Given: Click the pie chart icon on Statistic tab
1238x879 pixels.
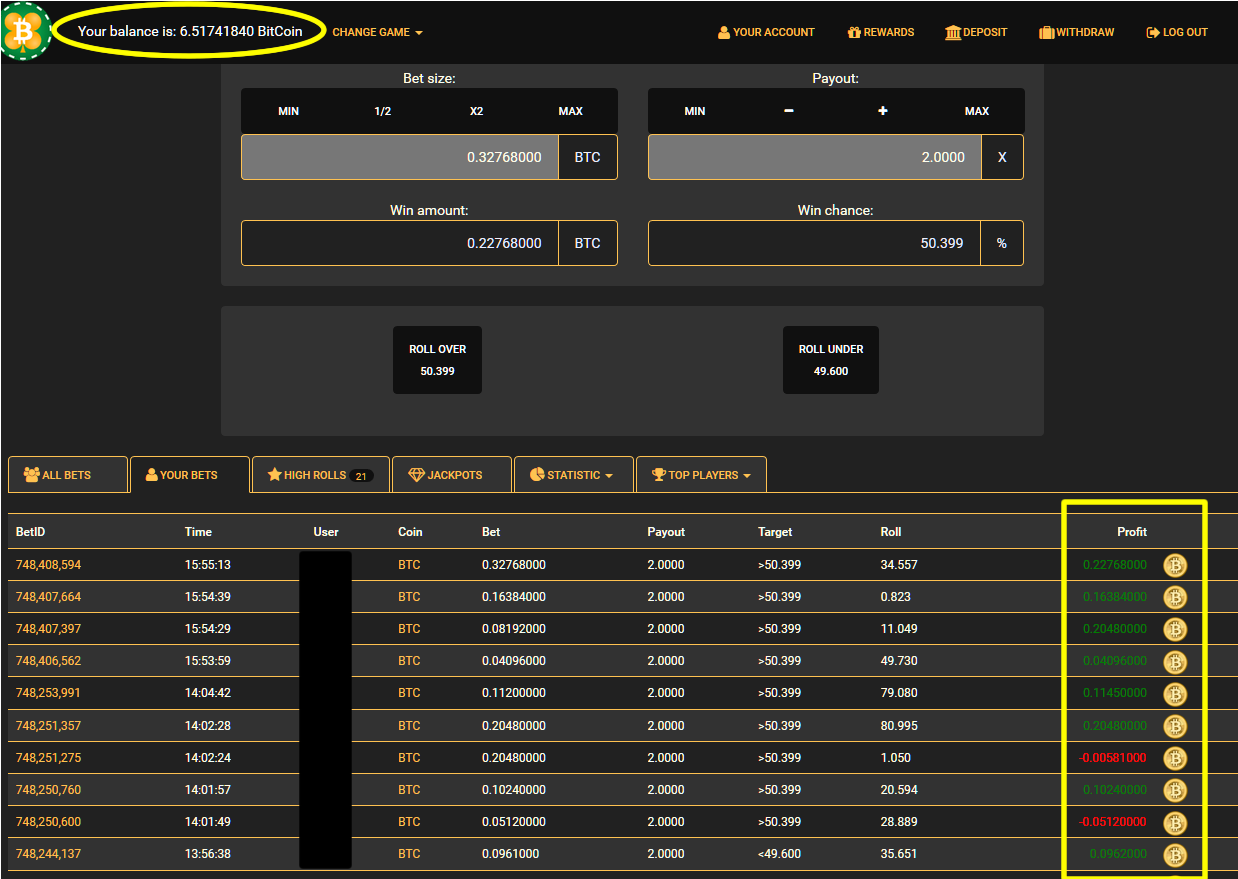Looking at the screenshot, I should coord(537,474).
